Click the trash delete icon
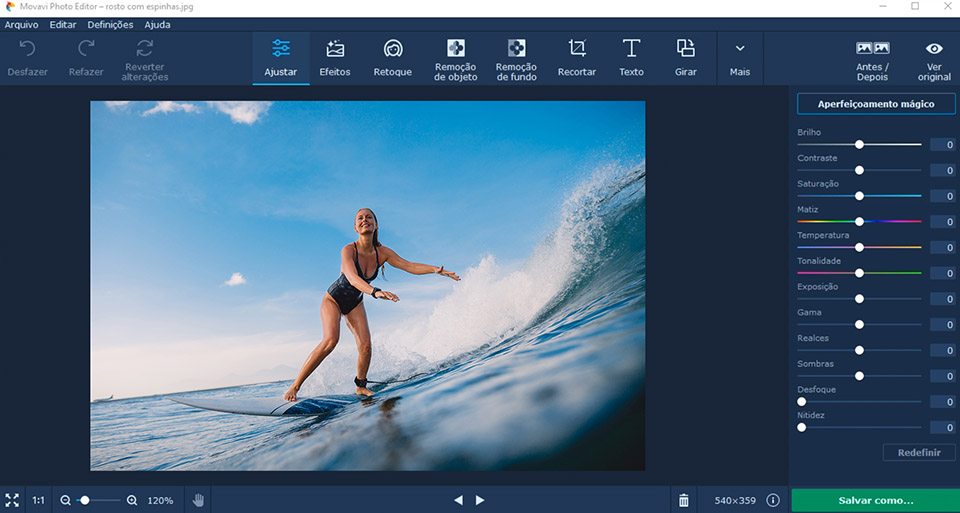 tap(683, 500)
